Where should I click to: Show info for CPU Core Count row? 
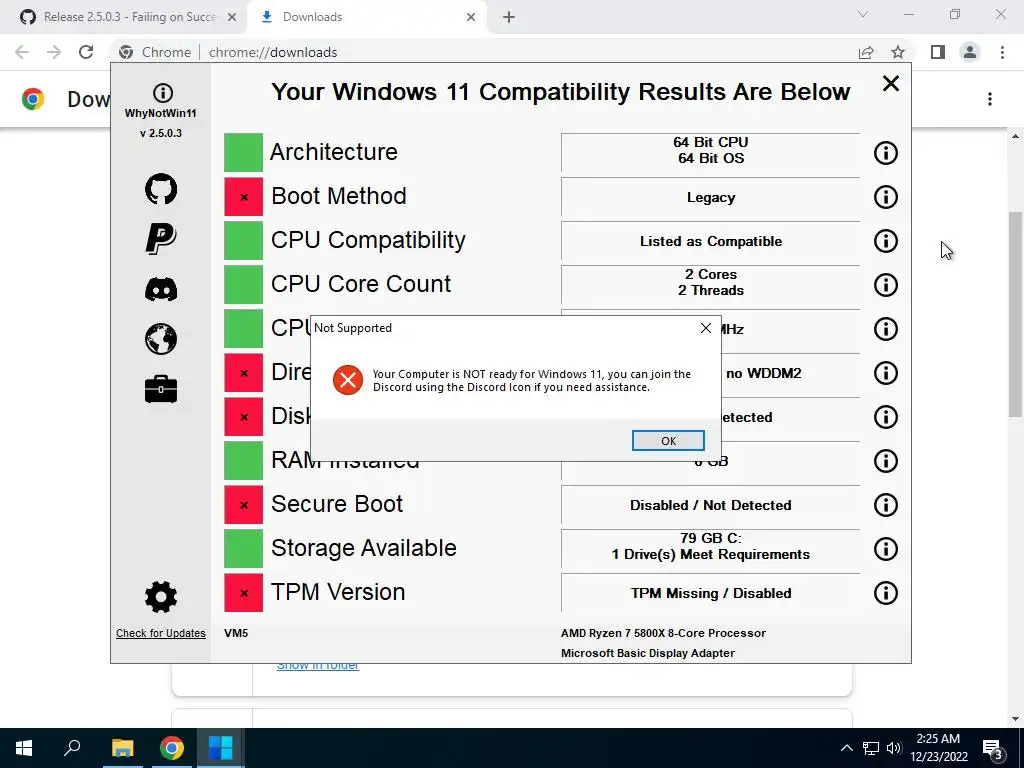(886, 285)
